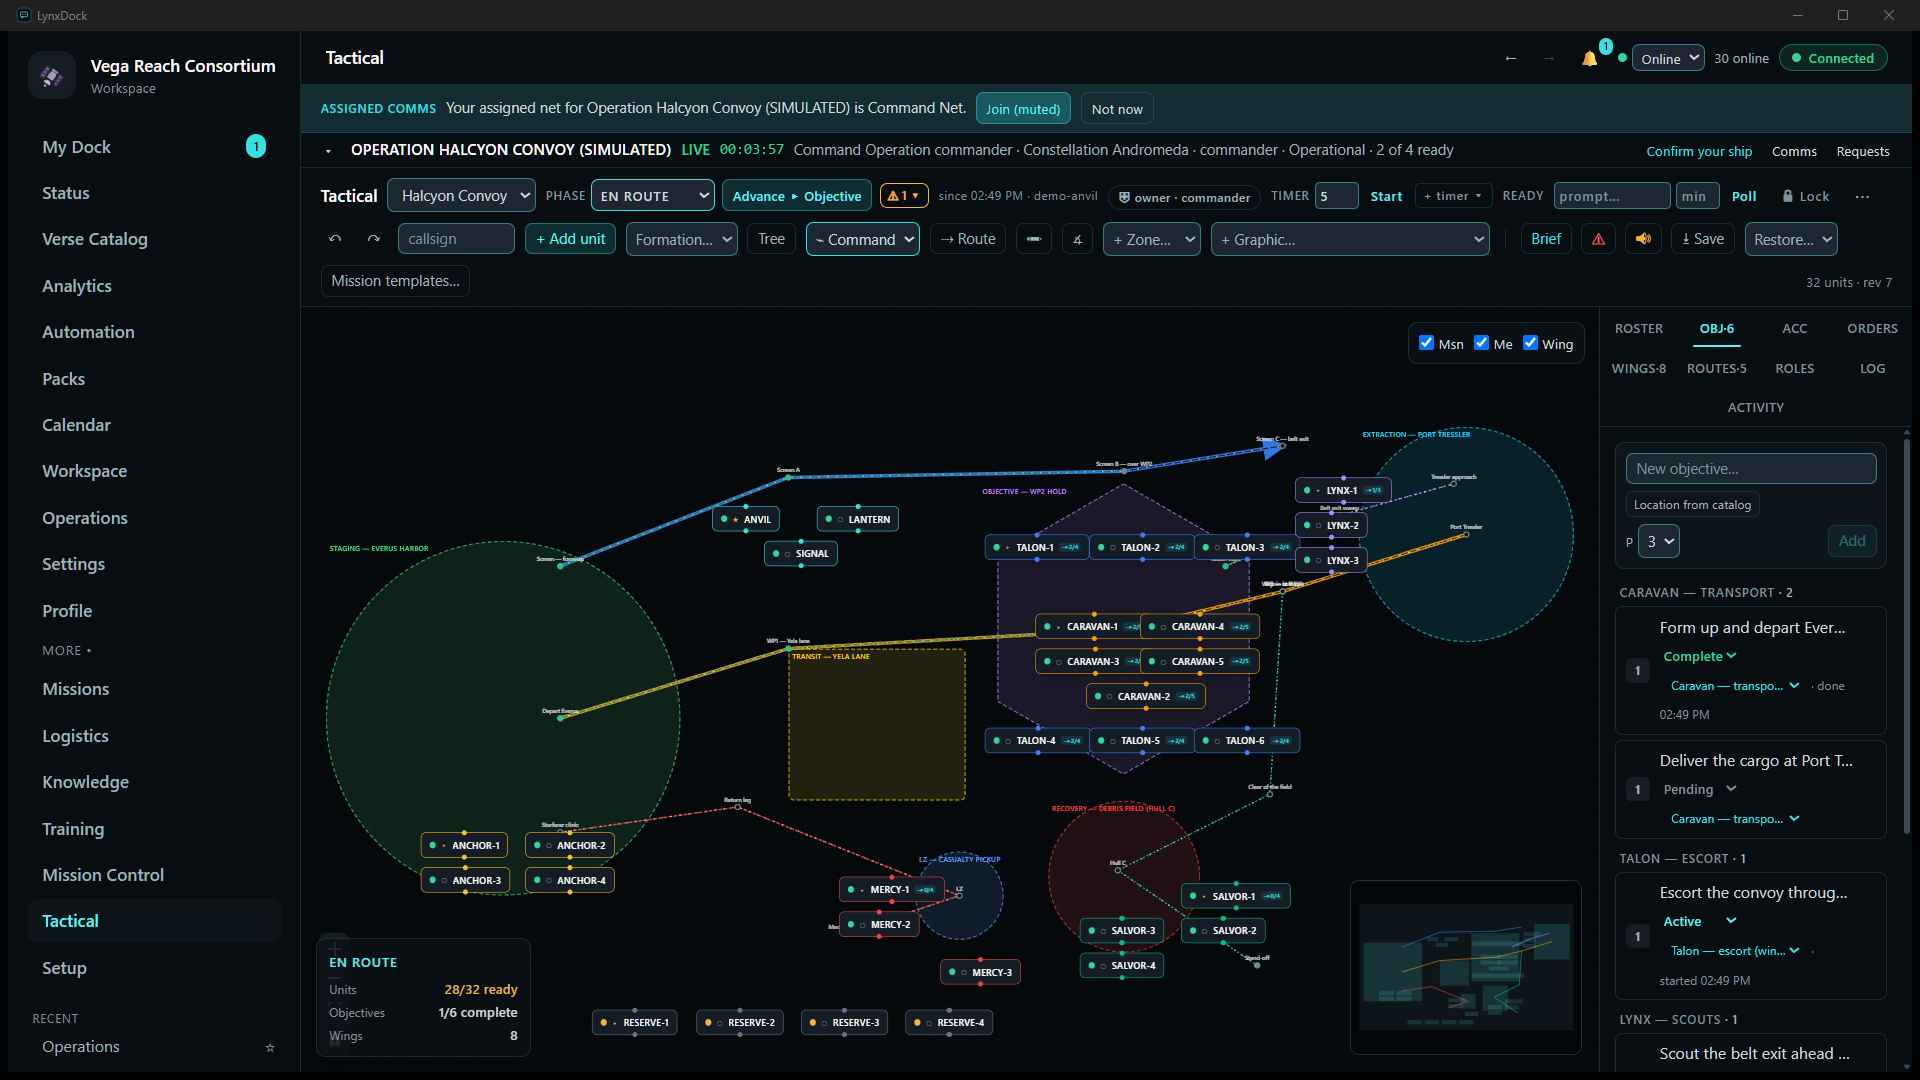Switch to the ROUTES·5 tab
The image size is (1920, 1080).
(x=1716, y=368)
